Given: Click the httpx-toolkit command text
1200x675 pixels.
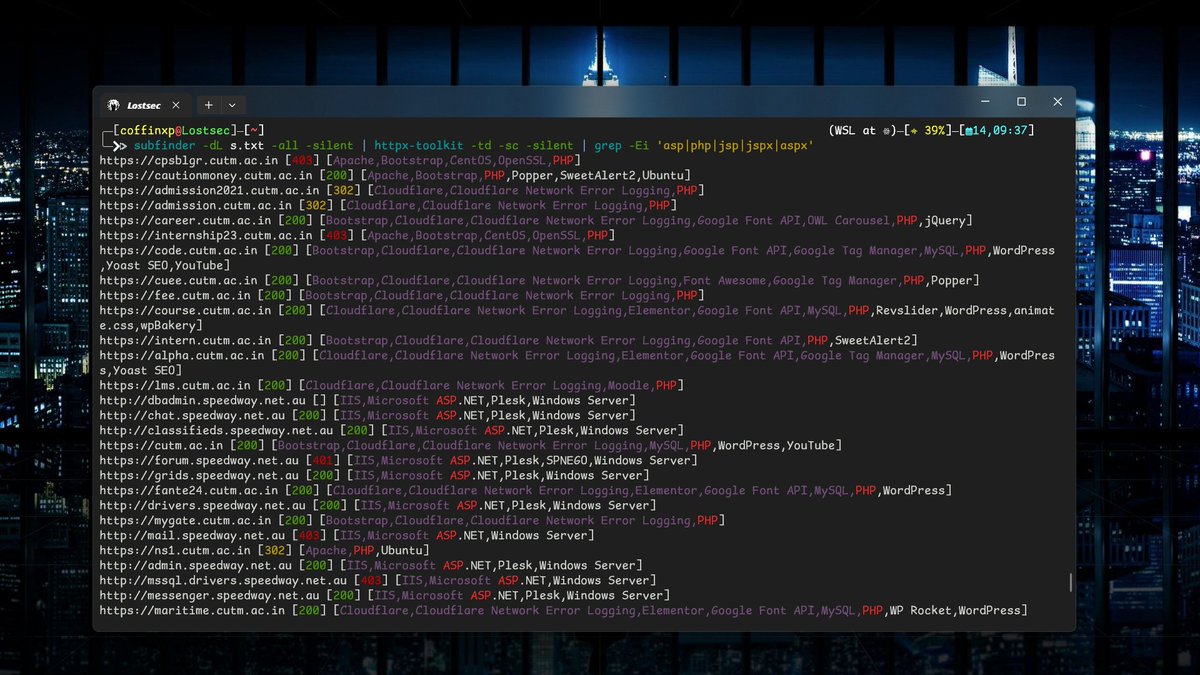Looking at the screenshot, I should coord(420,146).
